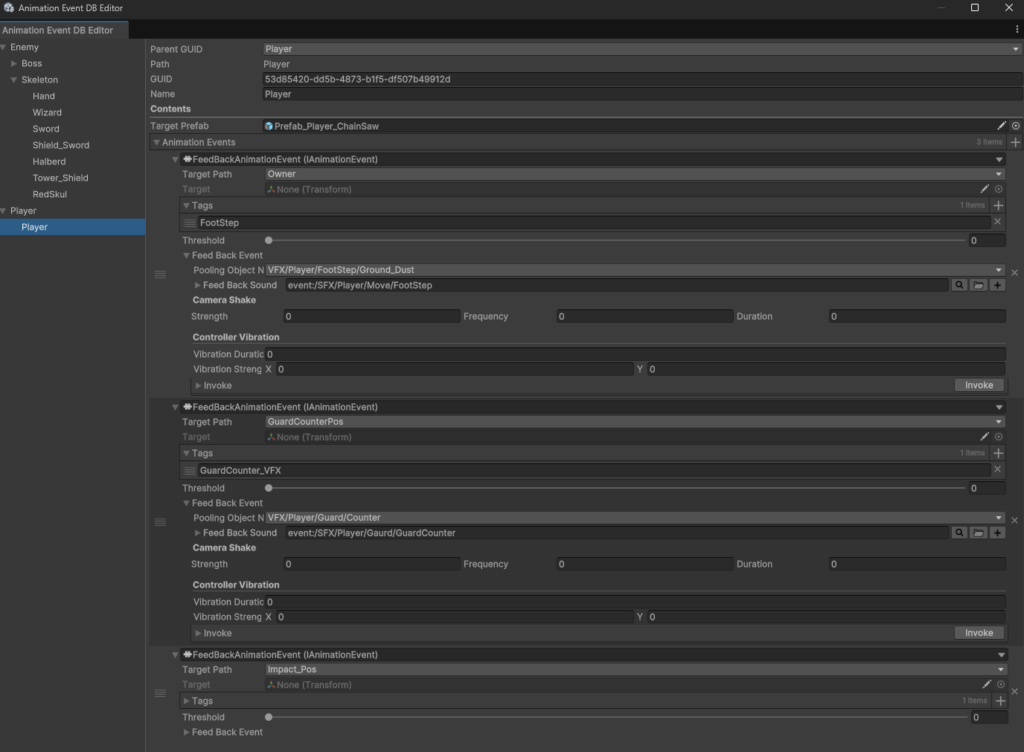
Task: Click the drag handle of the GuardCounter_VFX tag
Action: [190, 470]
